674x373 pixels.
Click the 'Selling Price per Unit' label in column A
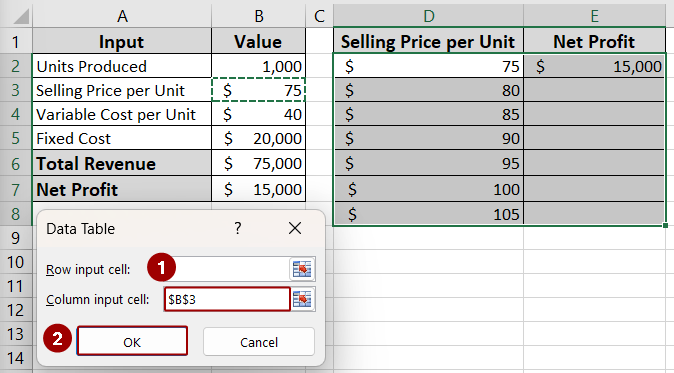tap(122, 90)
